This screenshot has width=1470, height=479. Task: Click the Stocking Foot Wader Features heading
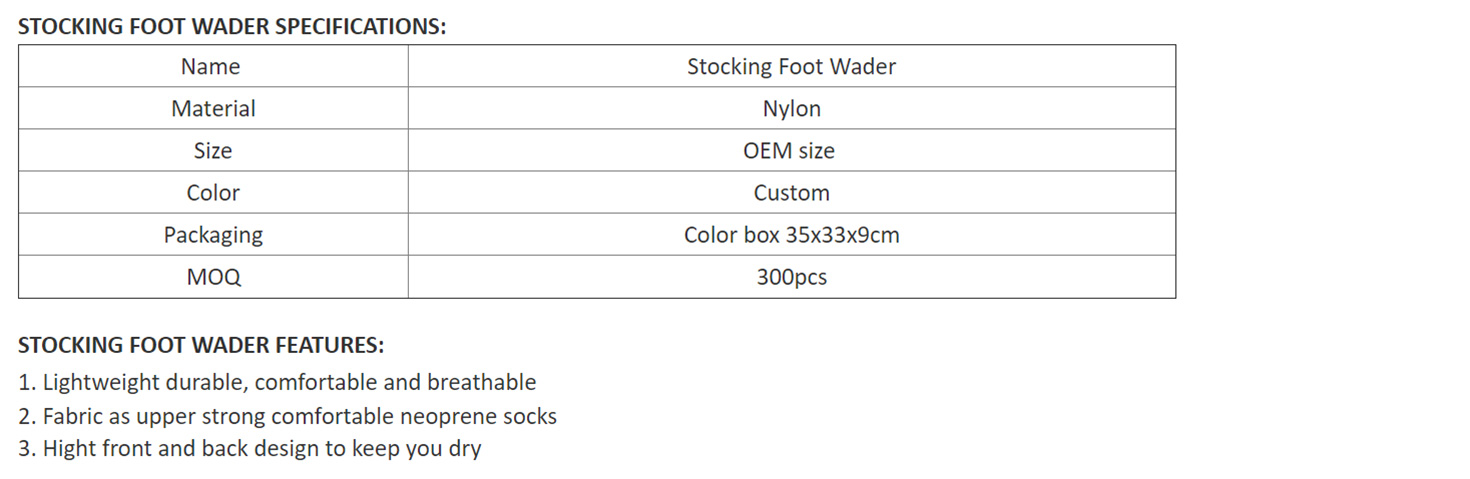point(201,346)
